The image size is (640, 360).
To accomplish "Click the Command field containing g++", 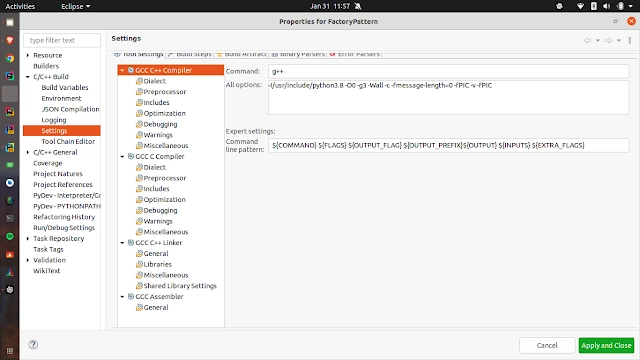I will tap(448, 71).
